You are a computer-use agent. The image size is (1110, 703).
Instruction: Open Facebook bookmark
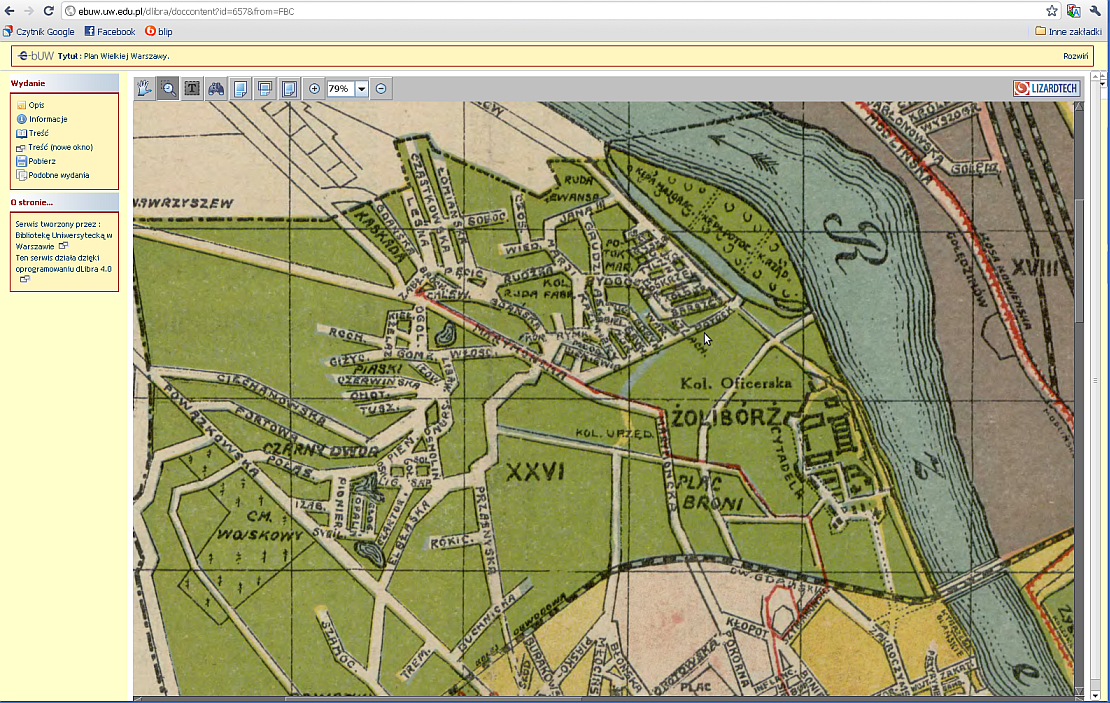pyautogui.click(x=110, y=31)
